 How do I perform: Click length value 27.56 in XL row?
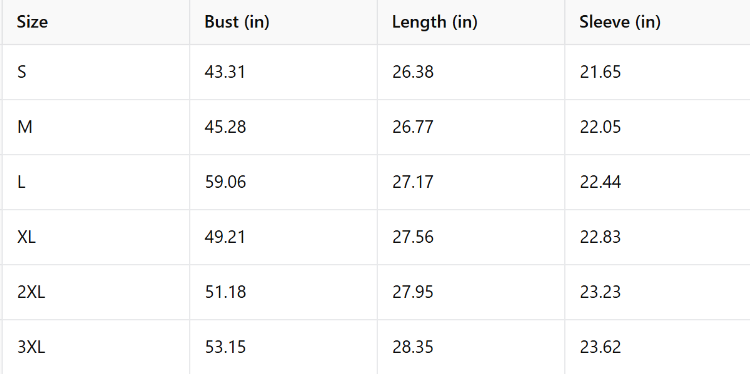[x=413, y=237]
